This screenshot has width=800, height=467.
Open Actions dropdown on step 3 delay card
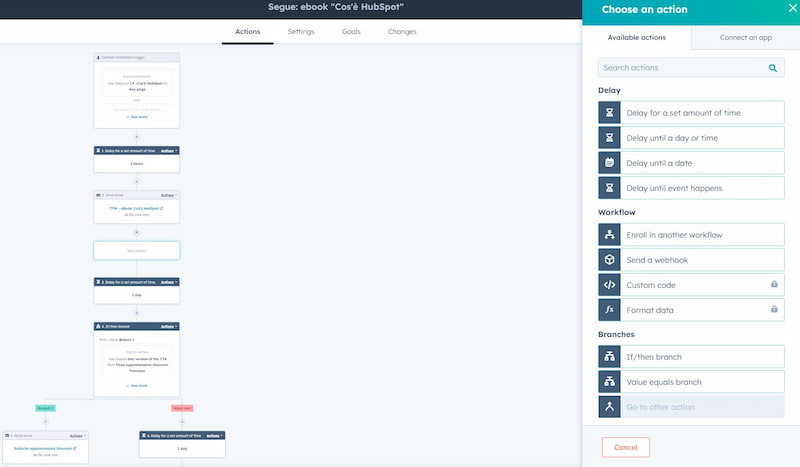coord(169,282)
